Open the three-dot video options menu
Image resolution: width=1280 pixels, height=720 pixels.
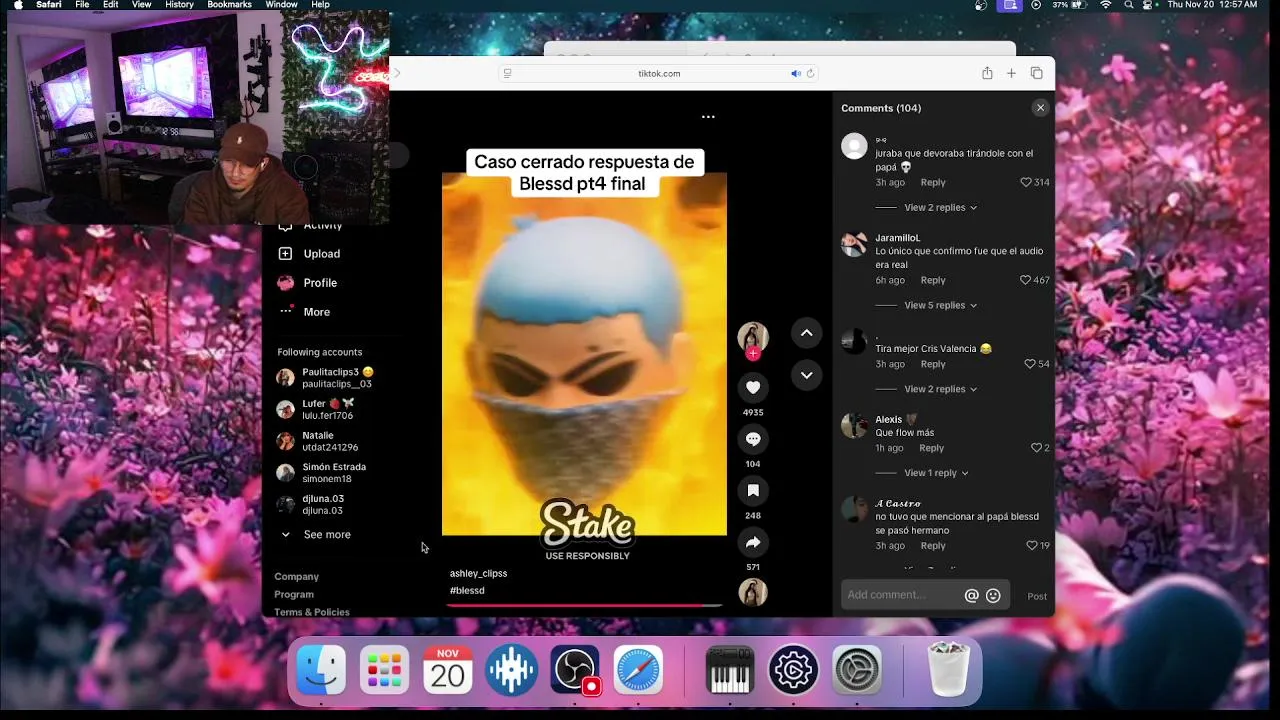tap(708, 117)
